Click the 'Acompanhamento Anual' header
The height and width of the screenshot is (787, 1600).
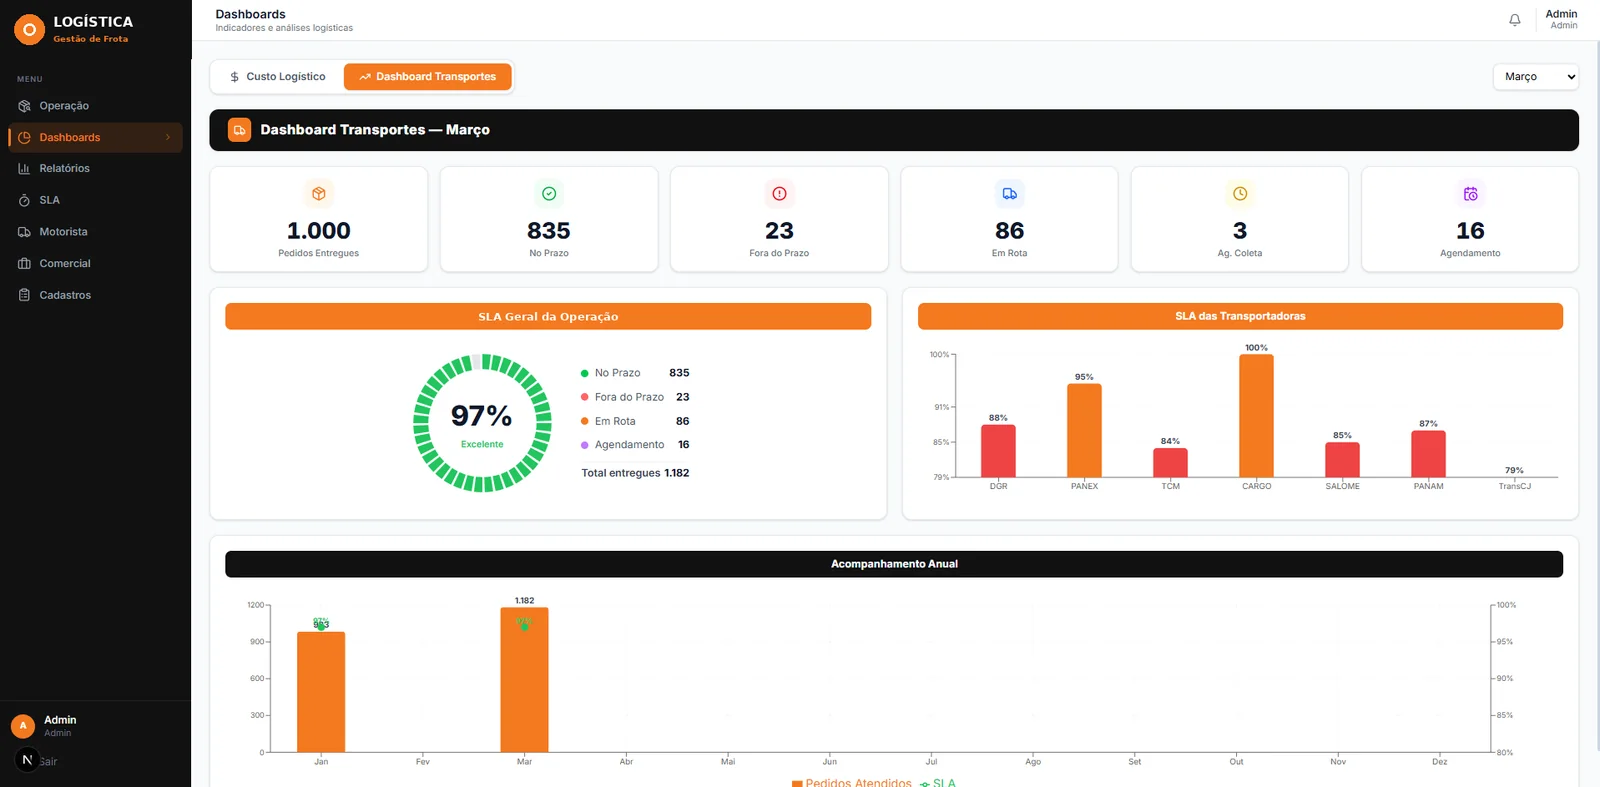[x=894, y=564]
